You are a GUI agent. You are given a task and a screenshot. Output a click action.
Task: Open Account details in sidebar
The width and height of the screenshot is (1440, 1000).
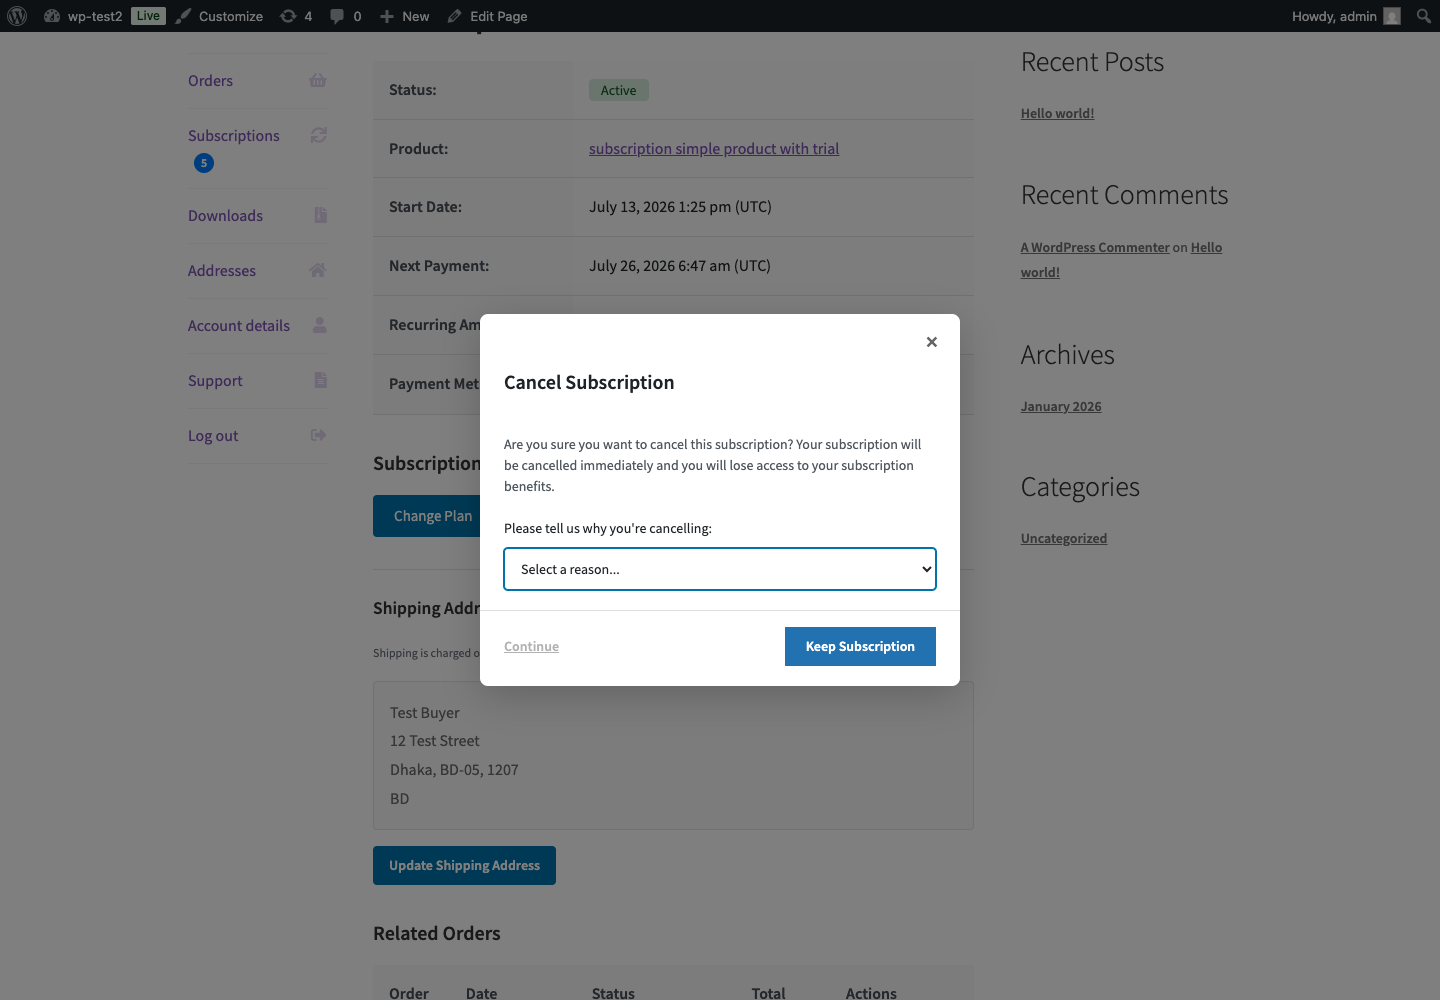click(239, 326)
